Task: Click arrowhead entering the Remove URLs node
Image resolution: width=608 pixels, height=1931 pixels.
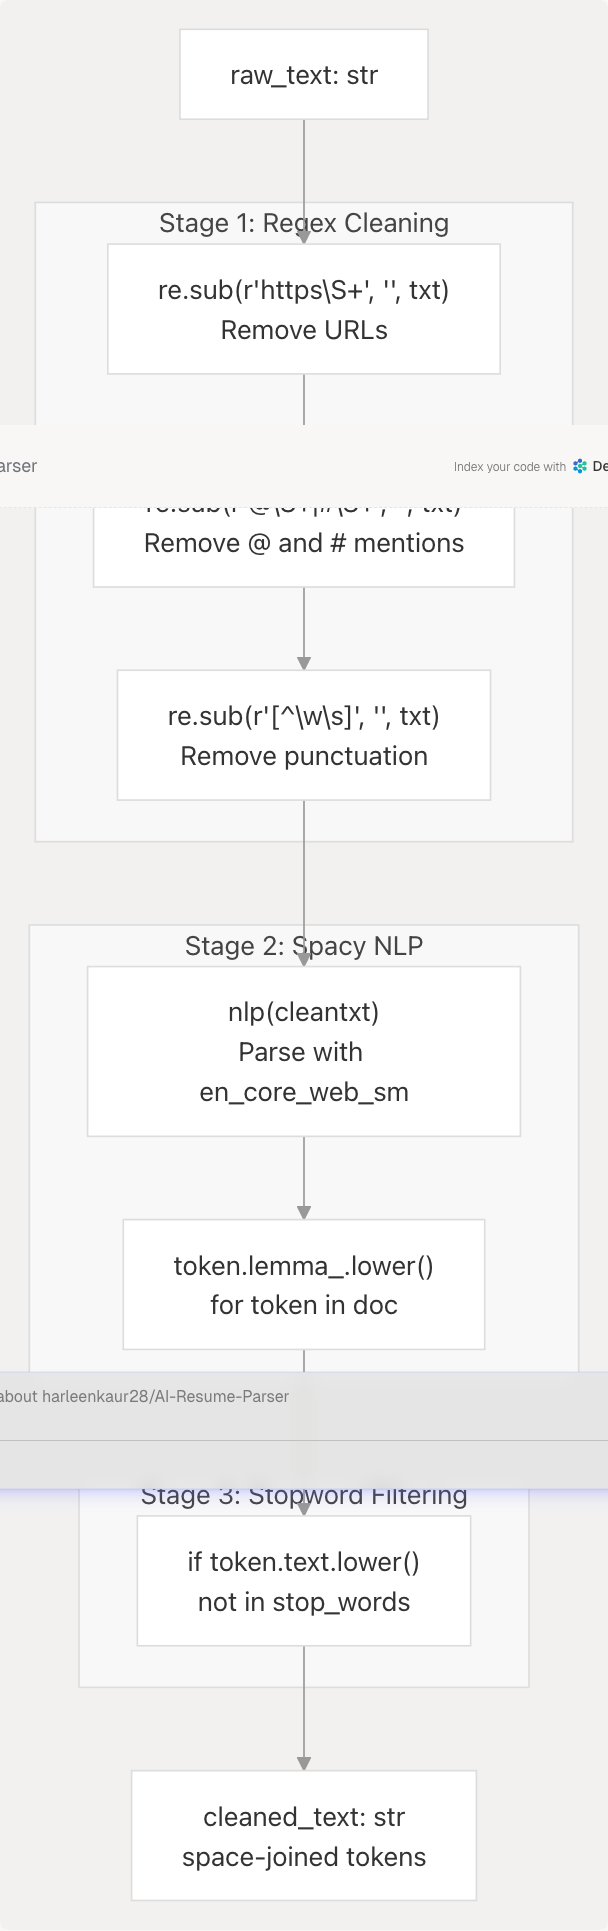Action: pyautogui.click(x=304, y=237)
